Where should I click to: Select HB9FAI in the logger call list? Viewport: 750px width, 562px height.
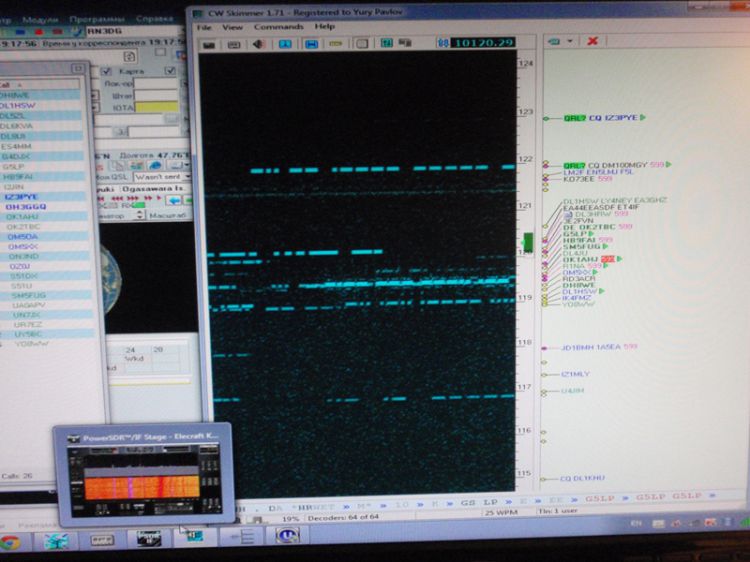click(17, 176)
